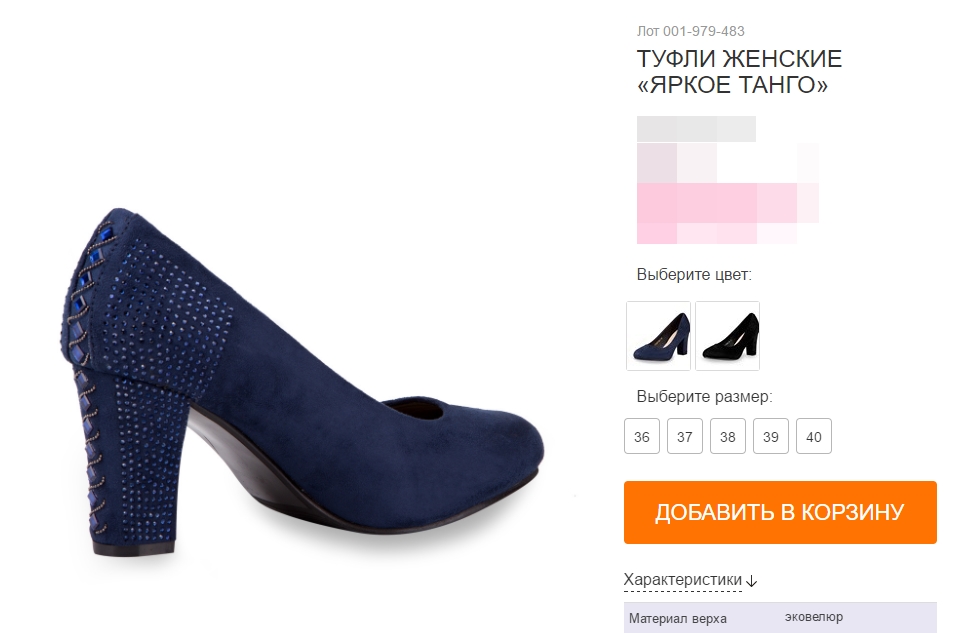The width and height of the screenshot is (975, 633).
Task: Click the эковелюр material value
Action: point(813,617)
